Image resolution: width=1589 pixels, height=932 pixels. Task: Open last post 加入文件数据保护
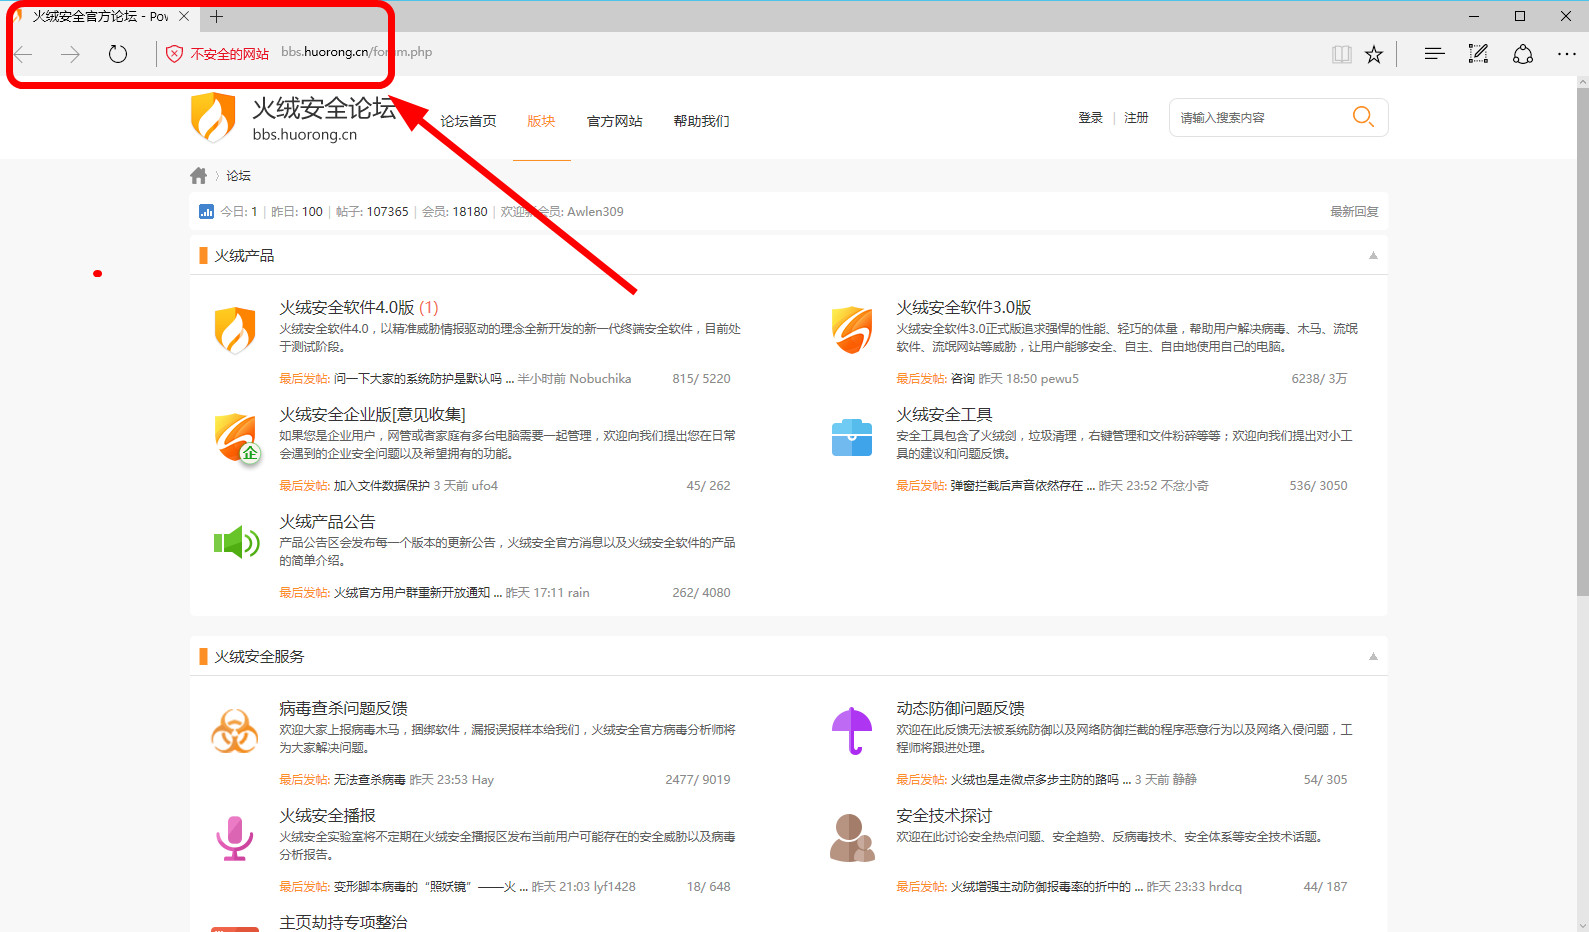(381, 486)
